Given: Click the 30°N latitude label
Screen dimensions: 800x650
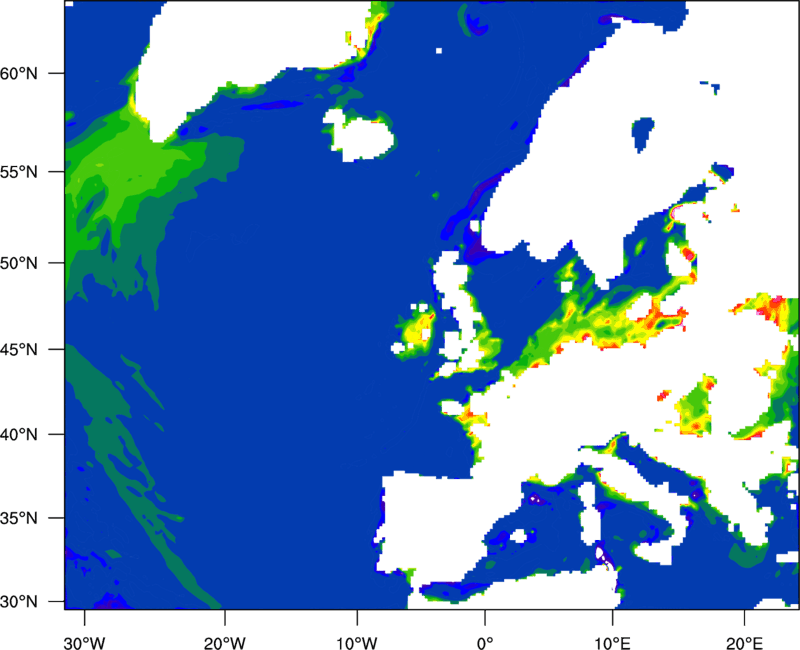Looking at the screenshot, I should tap(19, 602).
